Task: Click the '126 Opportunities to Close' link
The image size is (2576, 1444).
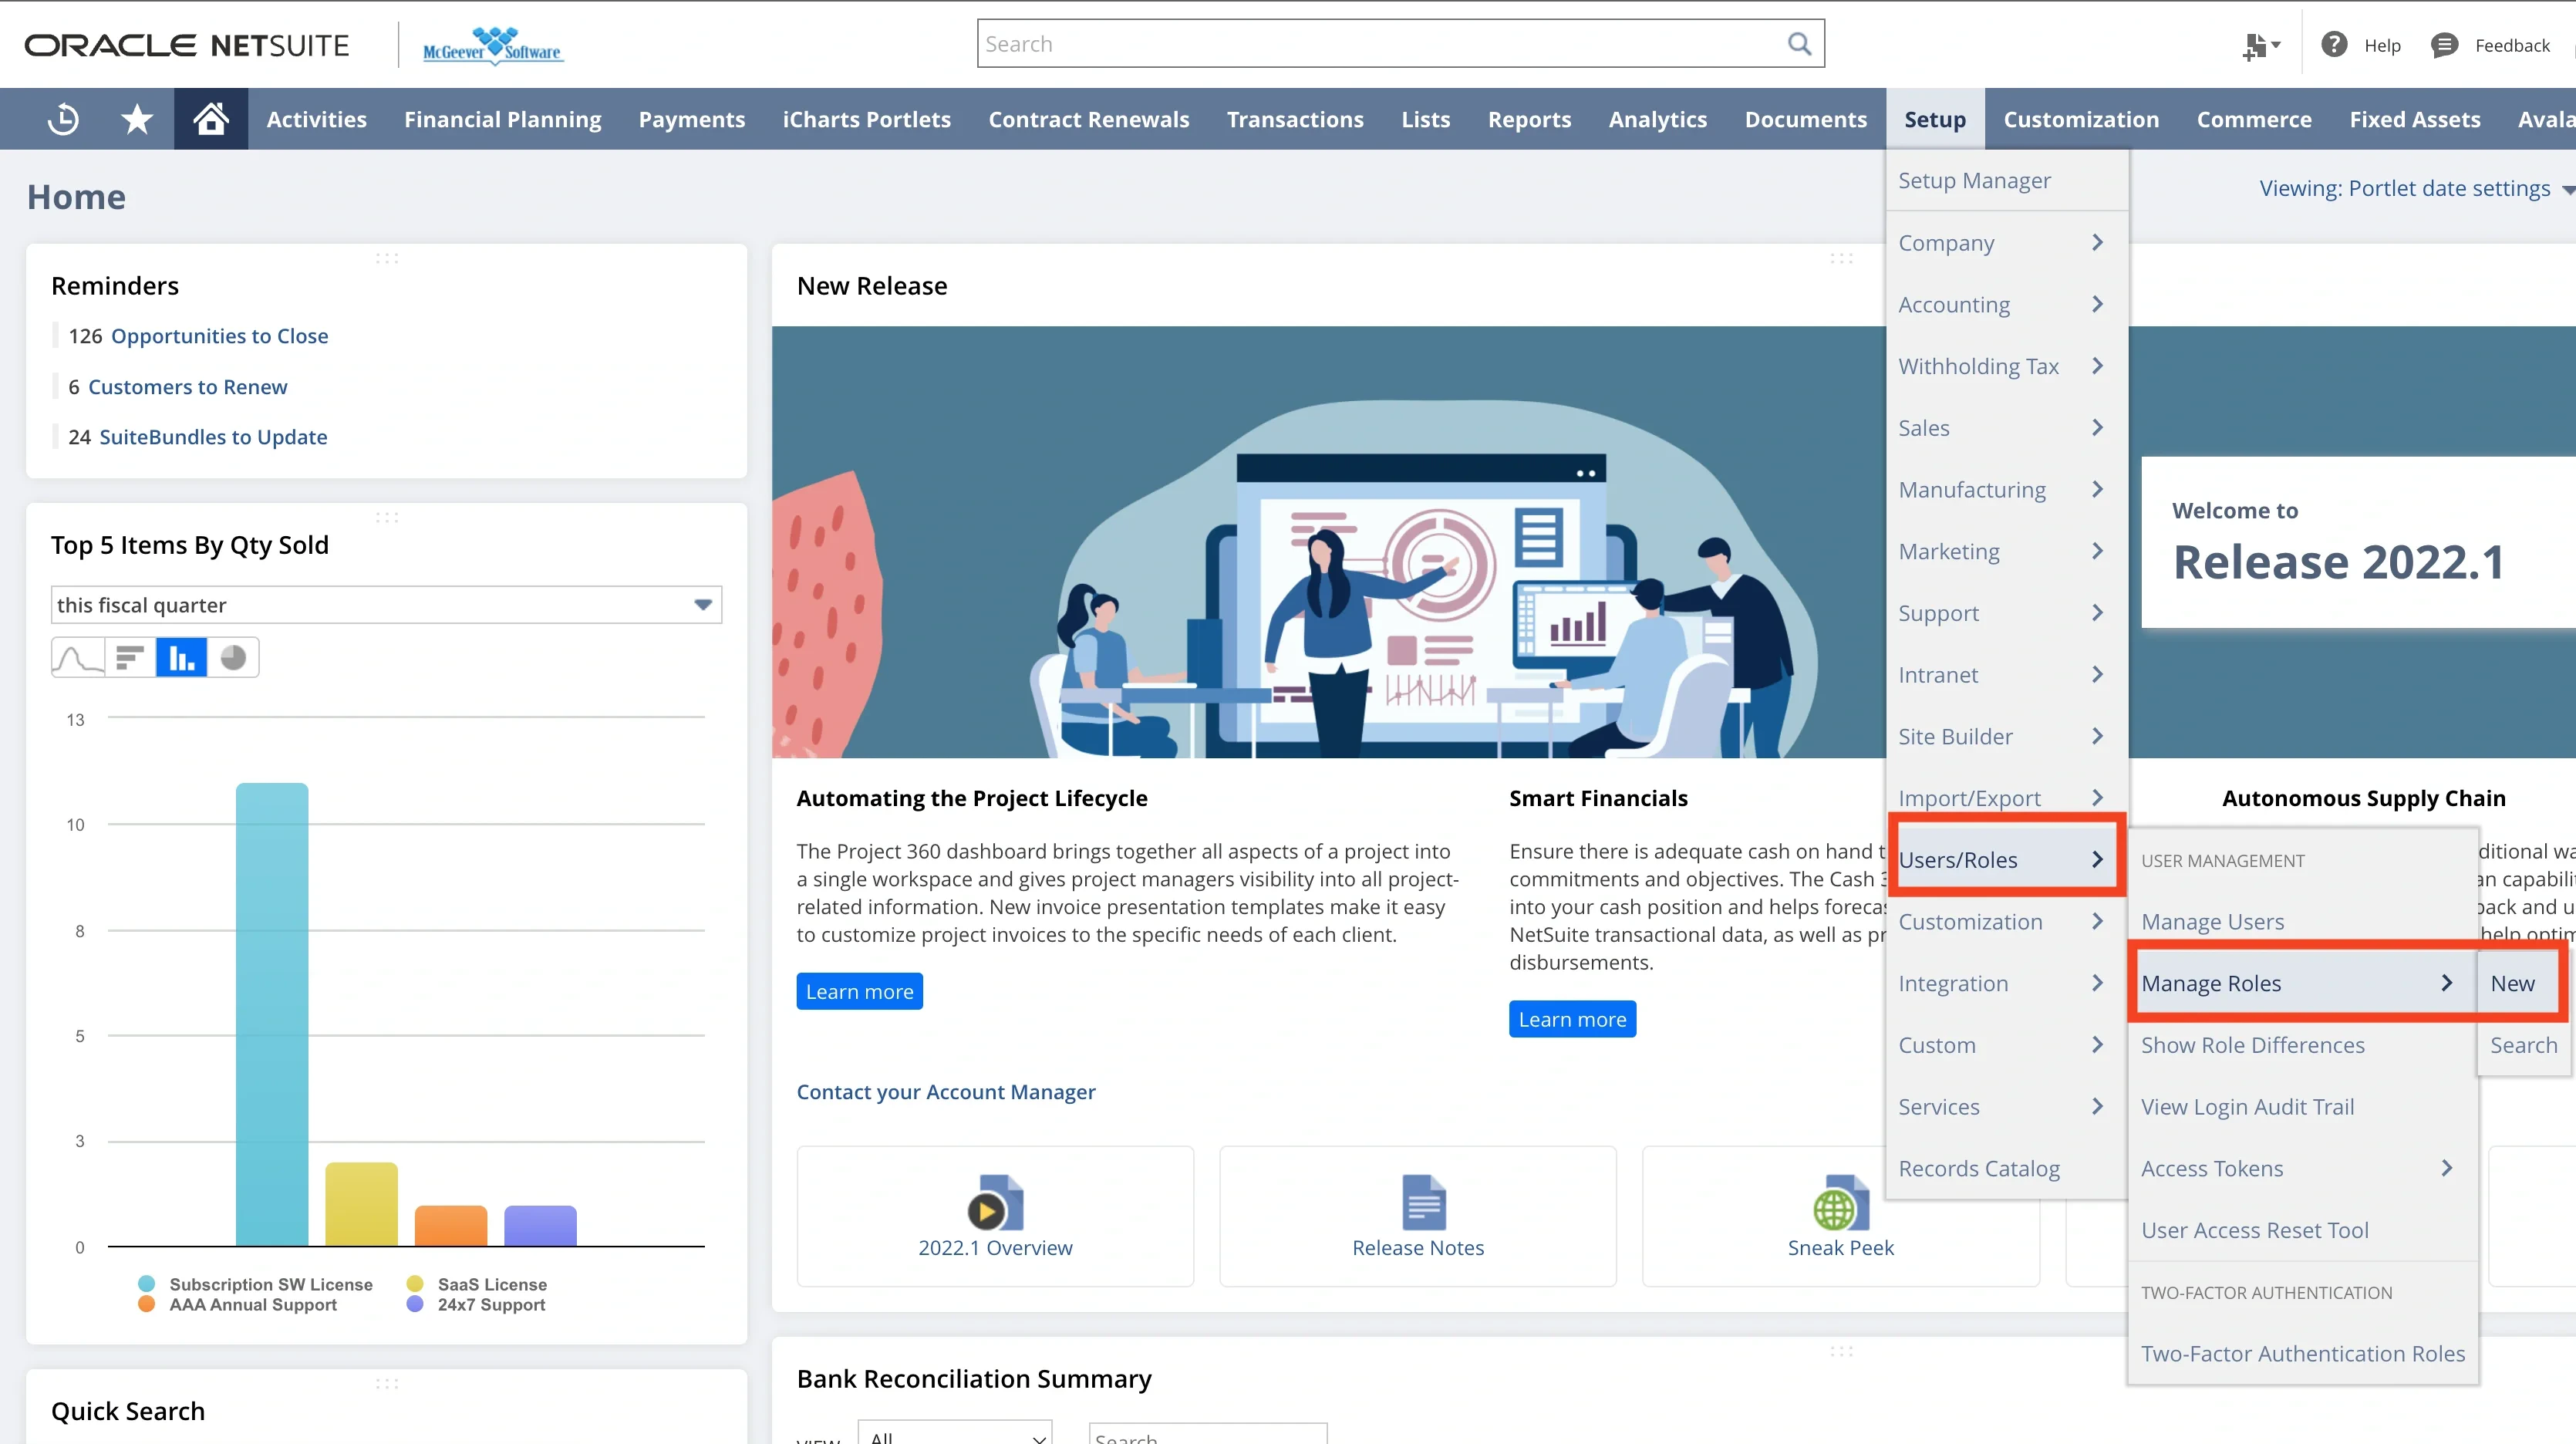Action: point(219,335)
